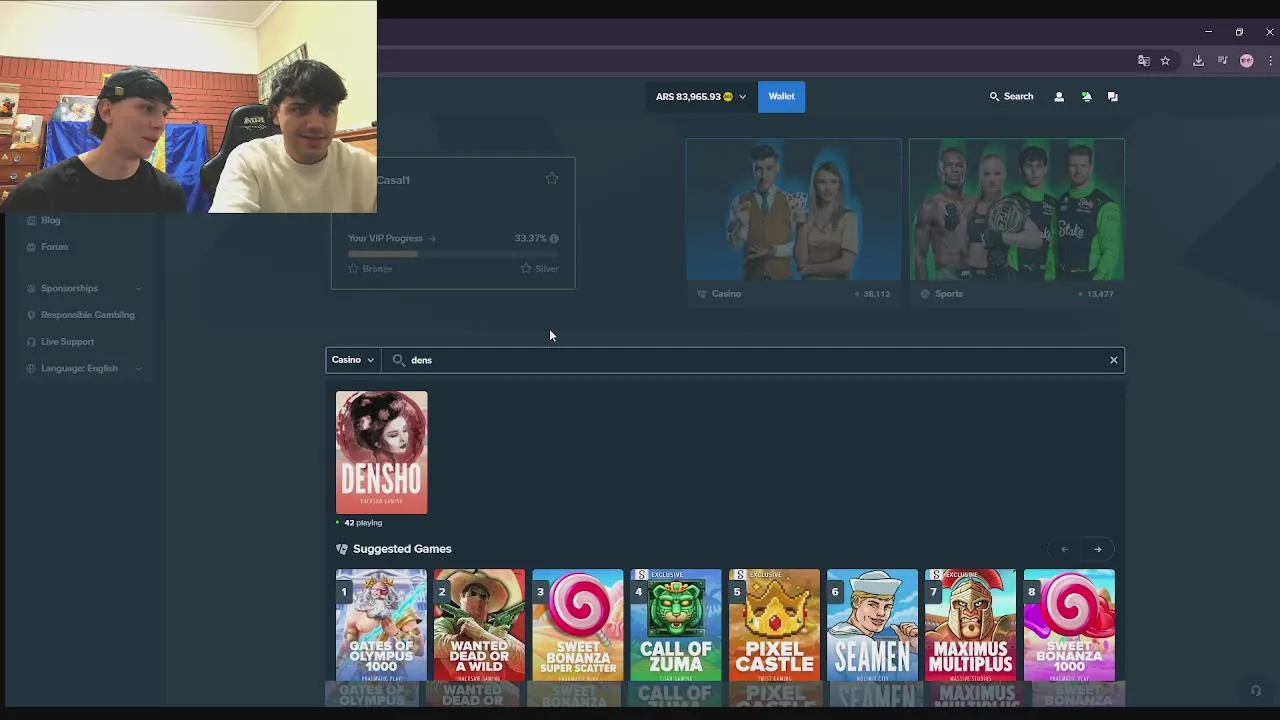Click the '42 playing' label under Densho
Viewport: 1280px width, 720px height.
(363, 523)
